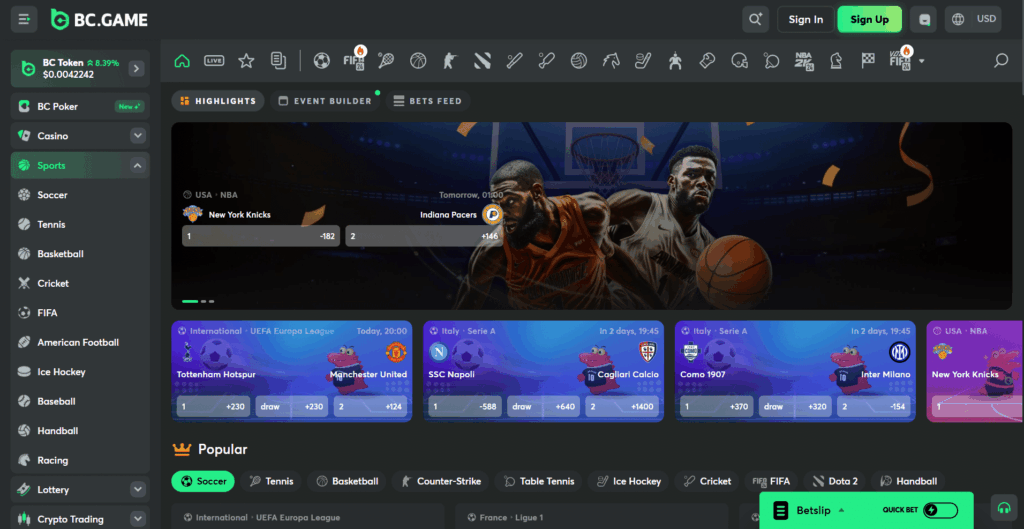Select the Popular Soccer tab
The image size is (1024, 529).
coord(203,481)
